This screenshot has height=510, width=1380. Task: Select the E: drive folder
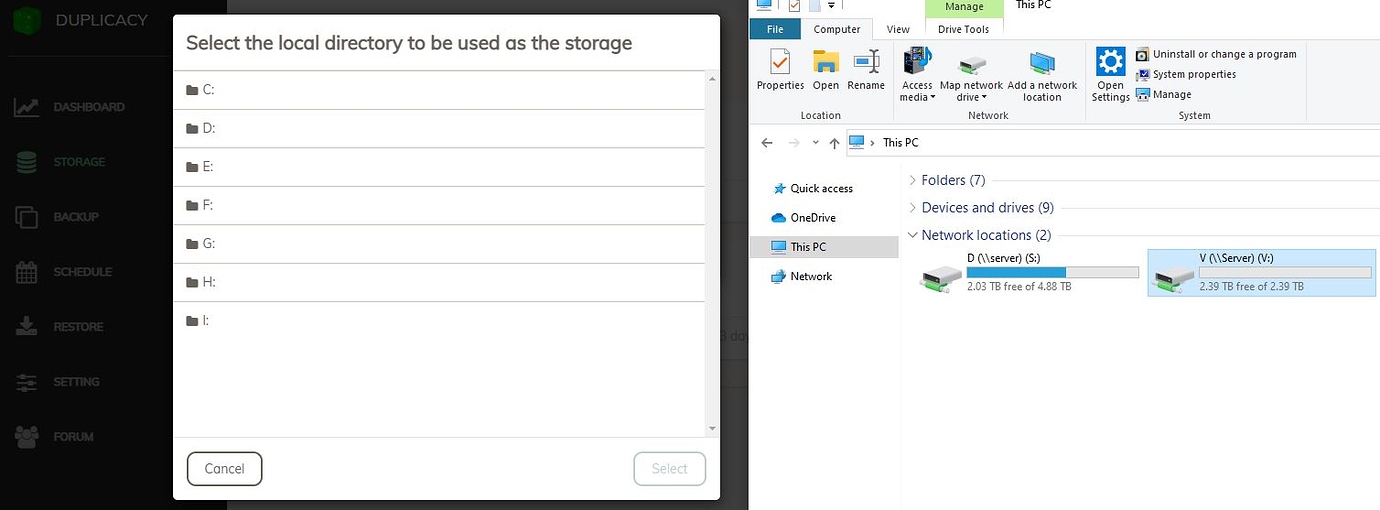(x=439, y=167)
